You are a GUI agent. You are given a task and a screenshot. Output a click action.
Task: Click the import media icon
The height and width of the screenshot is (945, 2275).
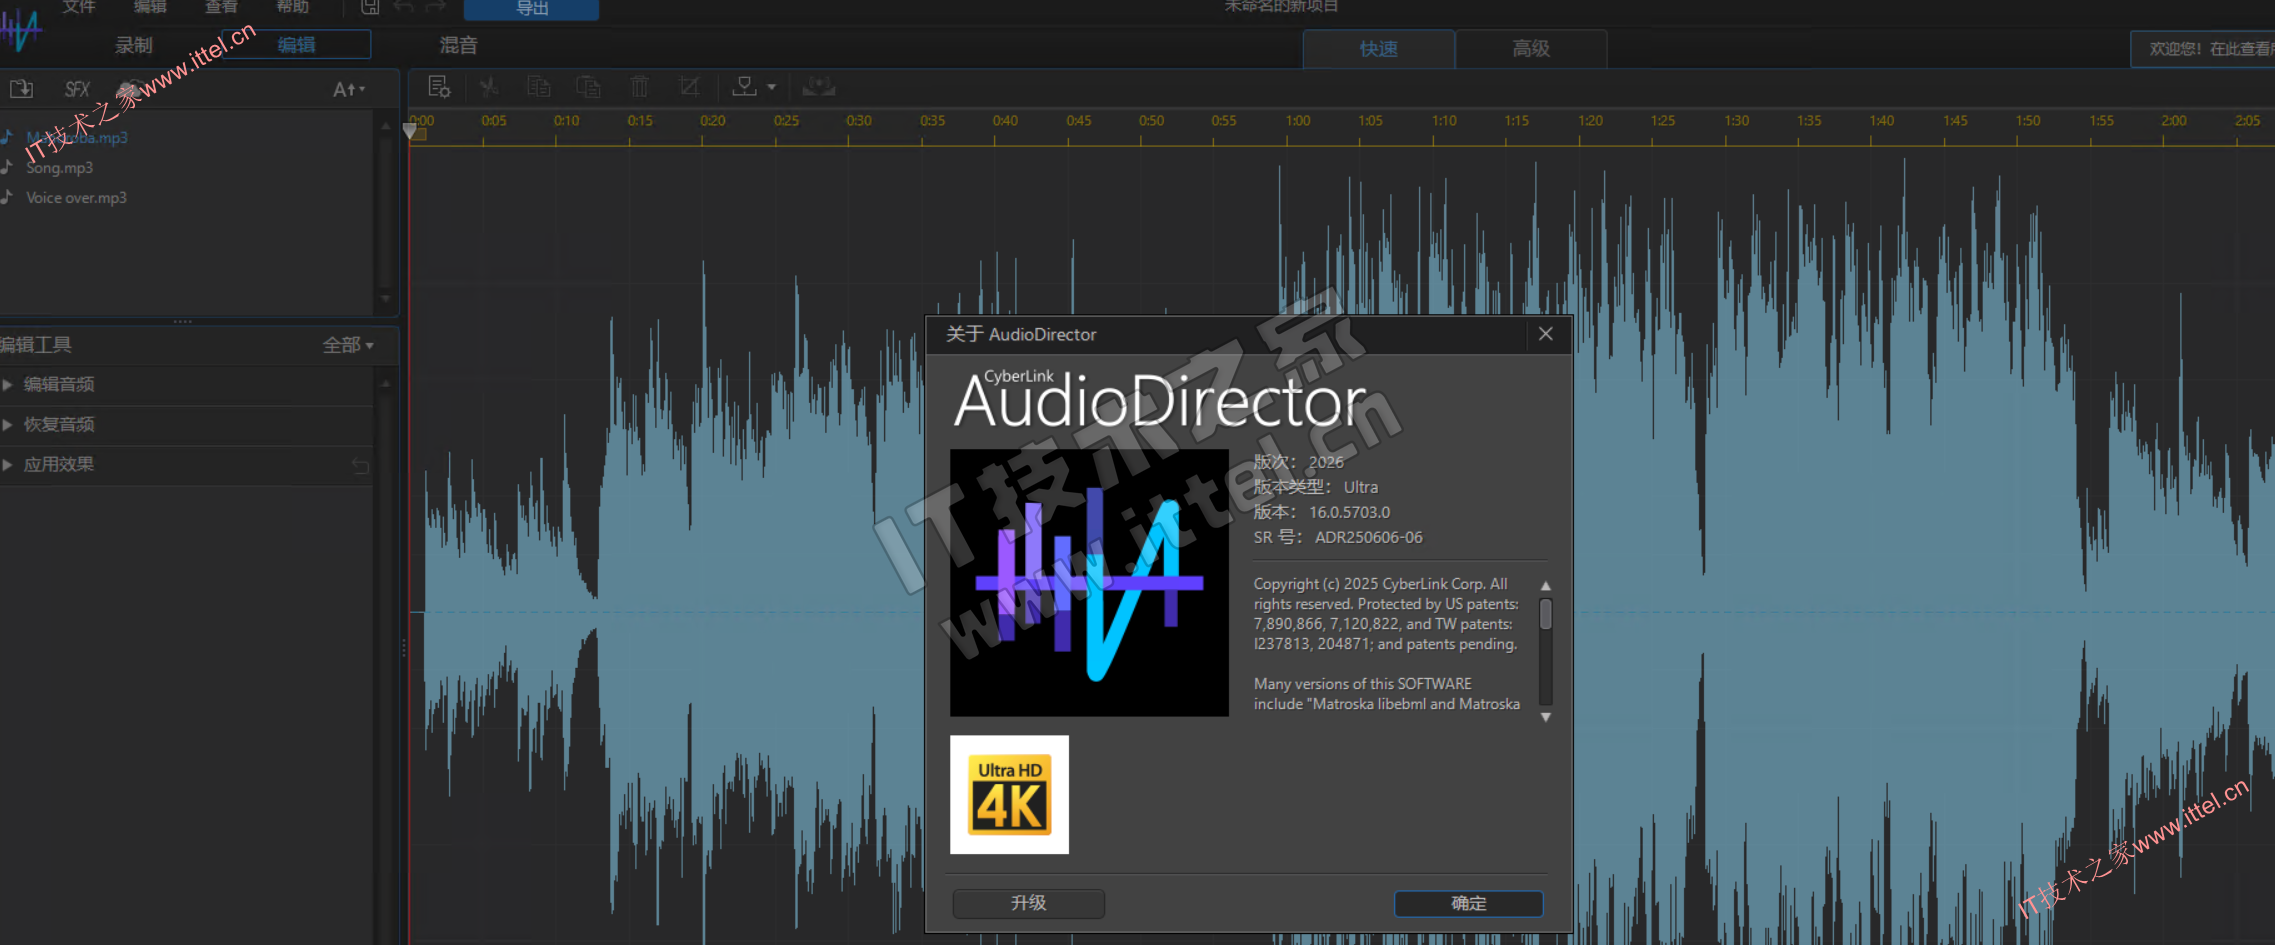[x=21, y=89]
